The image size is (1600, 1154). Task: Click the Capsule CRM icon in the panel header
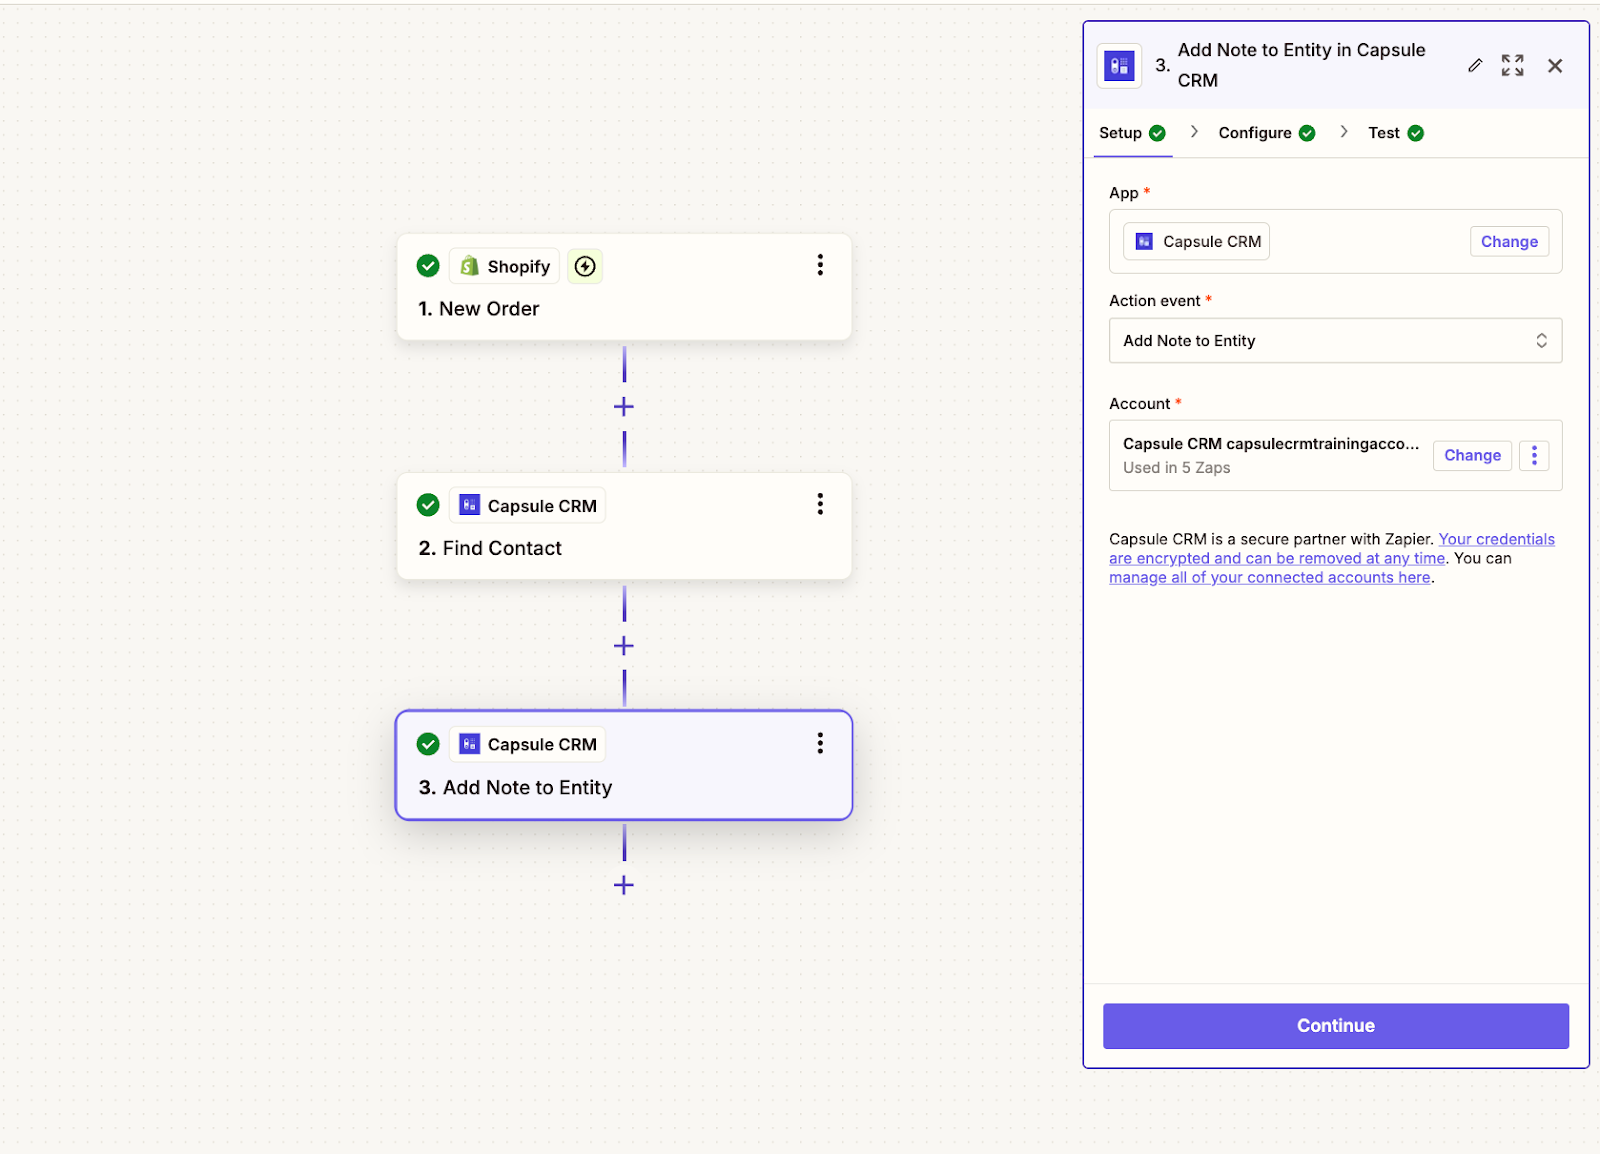click(1119, 66)
